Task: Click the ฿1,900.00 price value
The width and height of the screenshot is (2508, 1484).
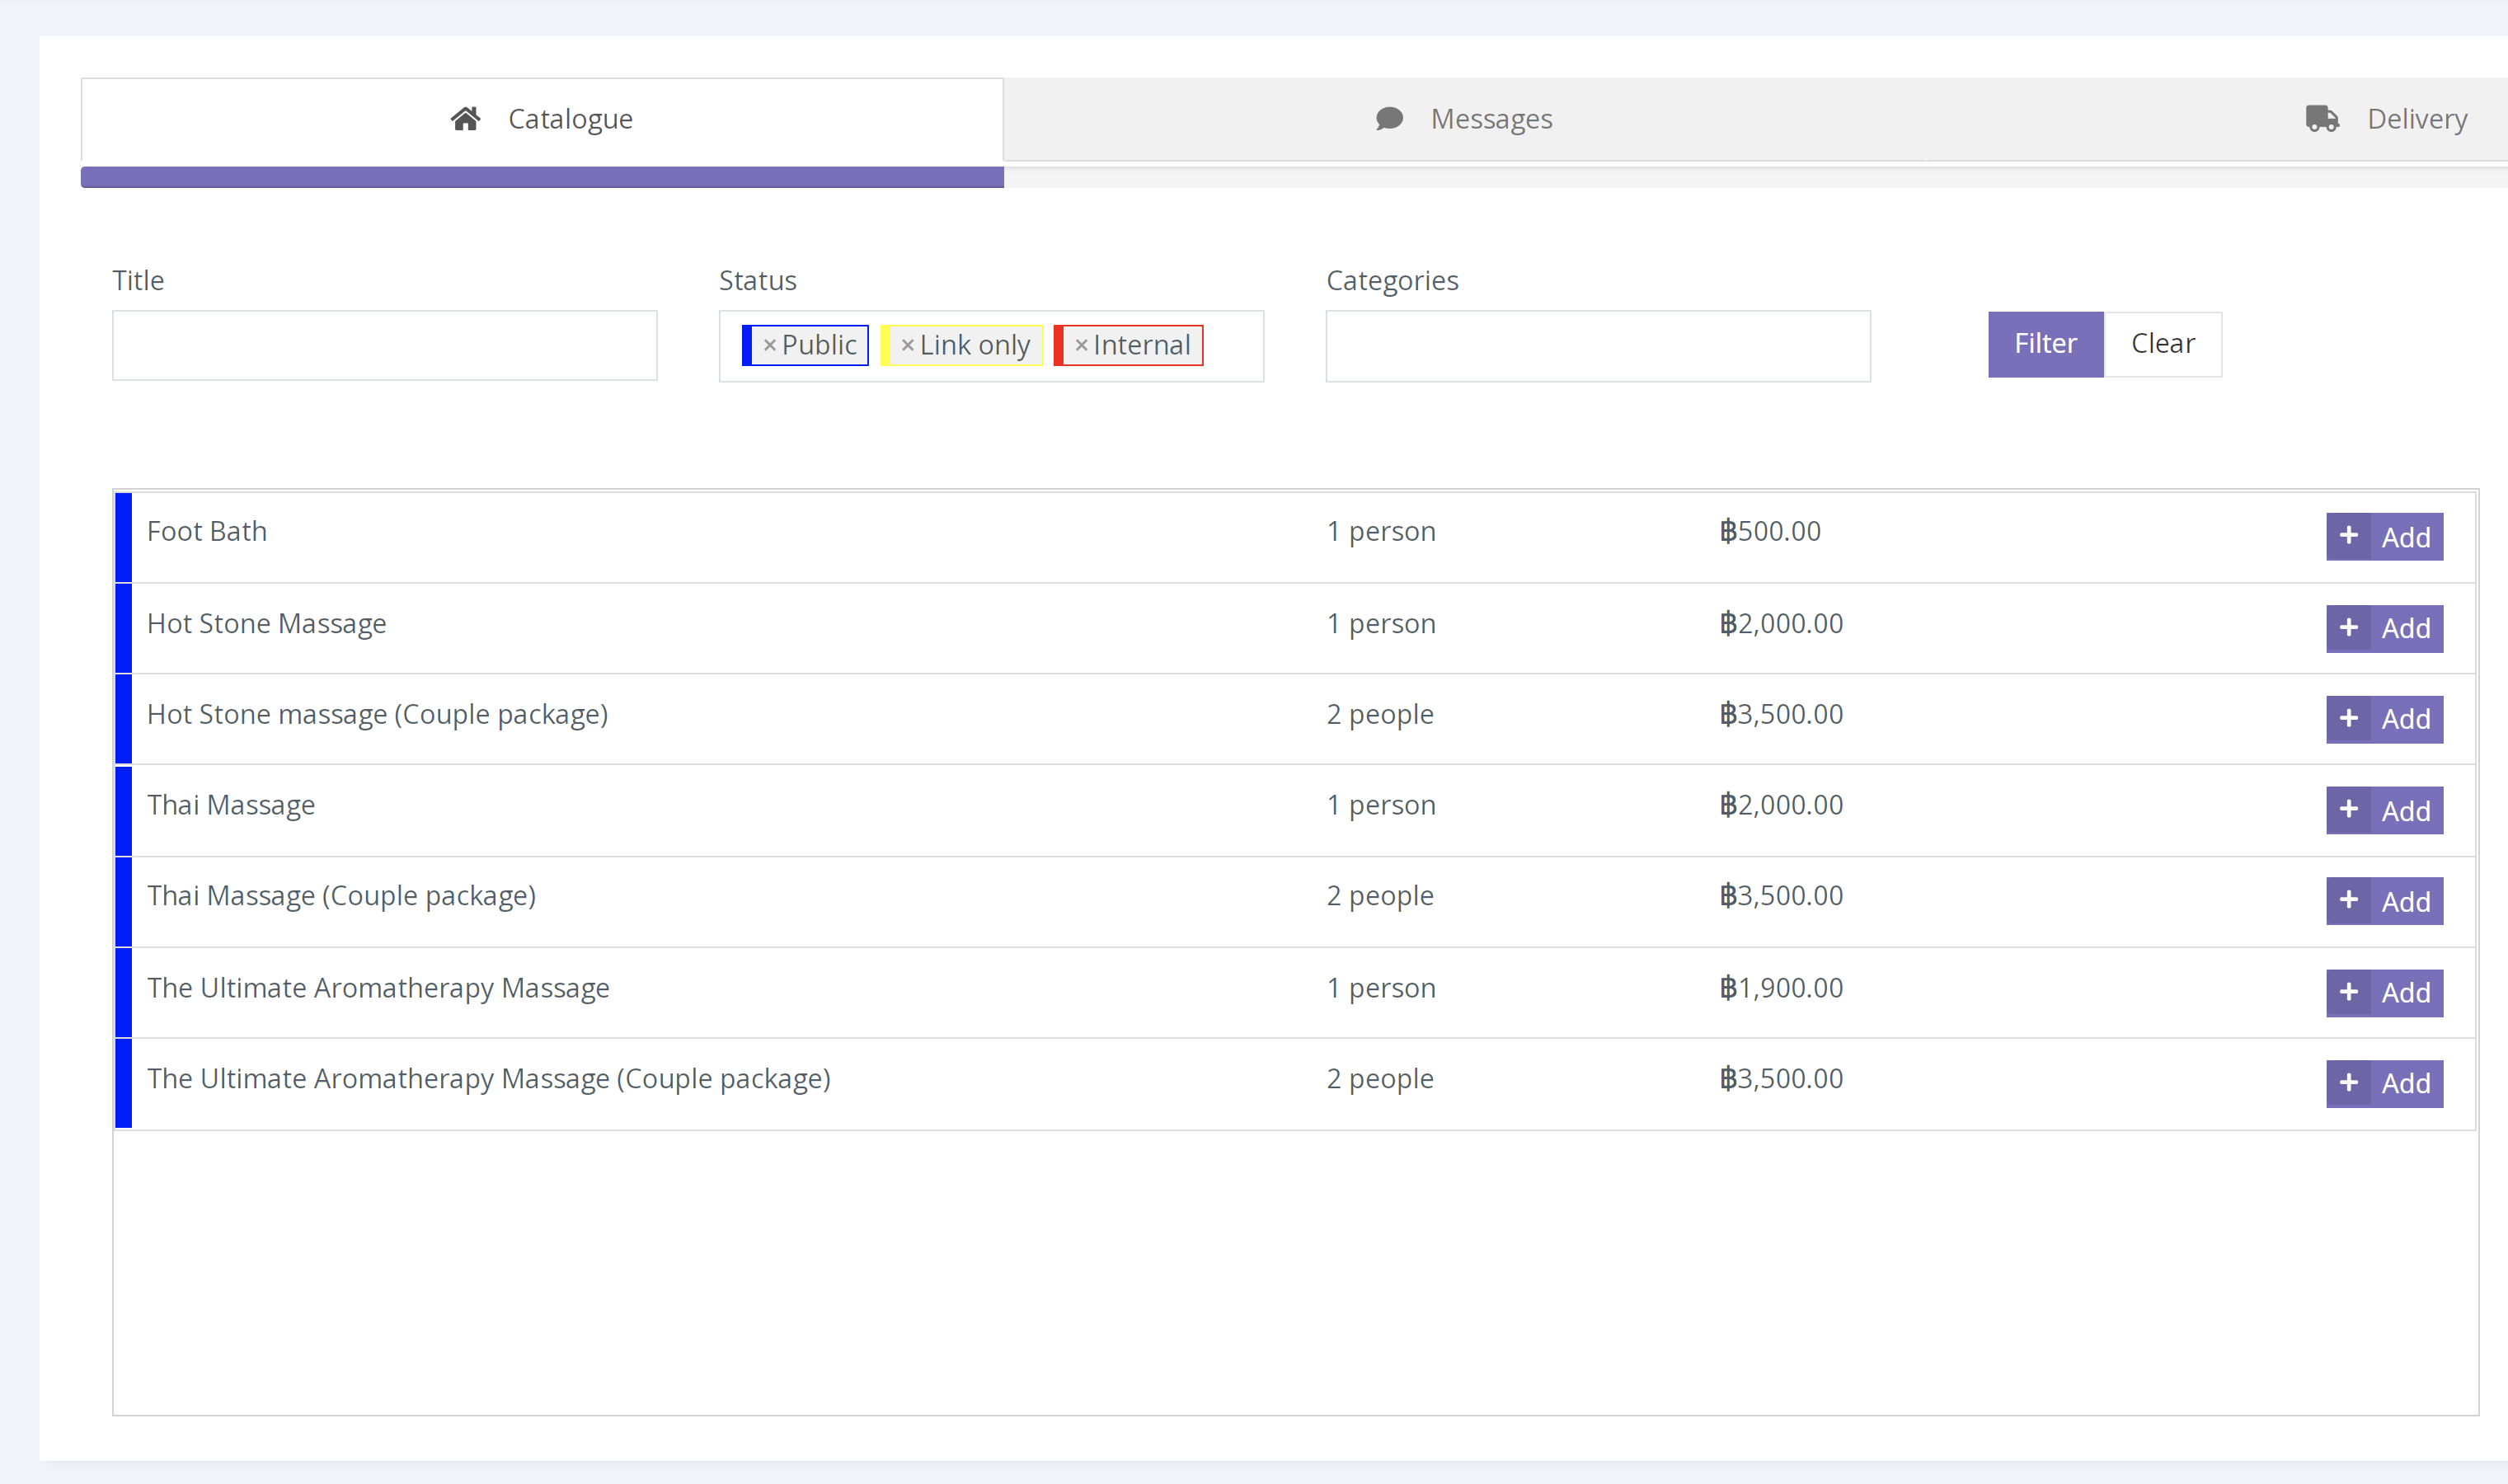Action: (1781, 988)
